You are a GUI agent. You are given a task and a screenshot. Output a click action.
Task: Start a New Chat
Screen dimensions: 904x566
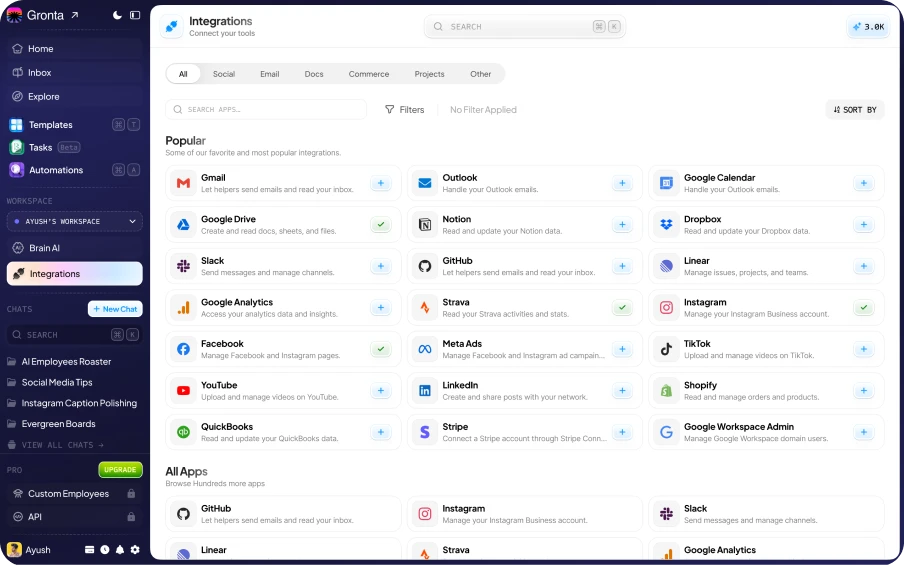click(x=115, y=309)
